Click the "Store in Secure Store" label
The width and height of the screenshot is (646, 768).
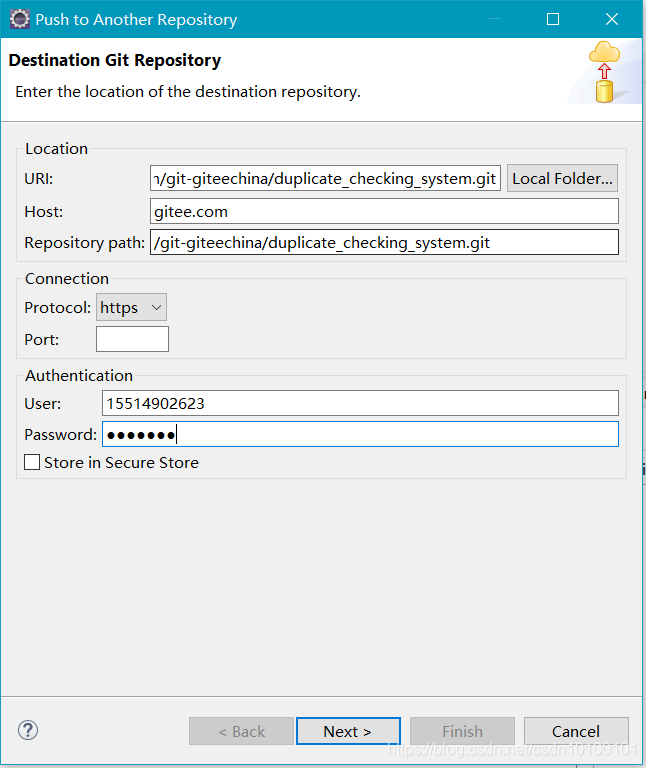pos(121,462)
